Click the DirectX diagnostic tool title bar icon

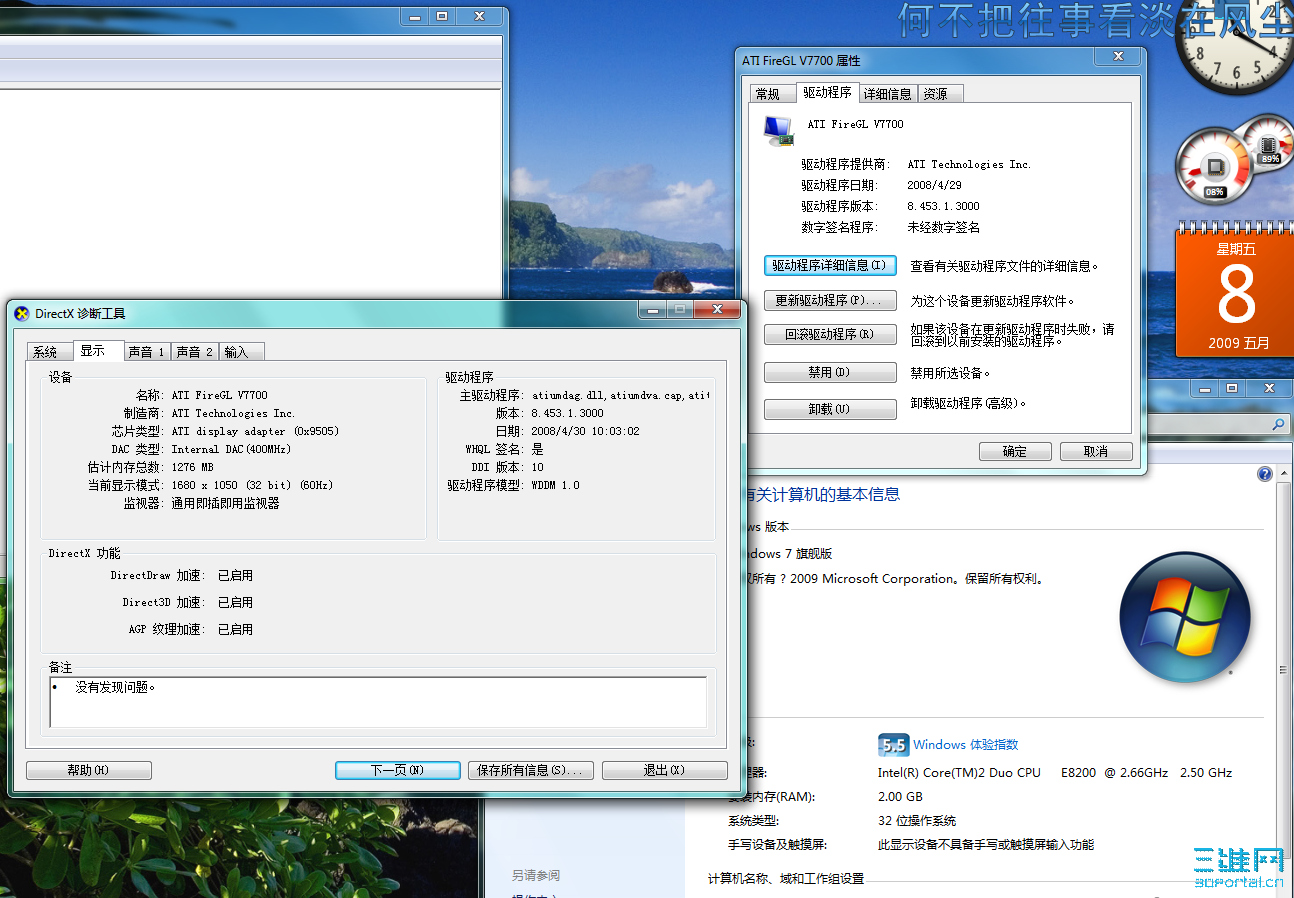[22, 313]
